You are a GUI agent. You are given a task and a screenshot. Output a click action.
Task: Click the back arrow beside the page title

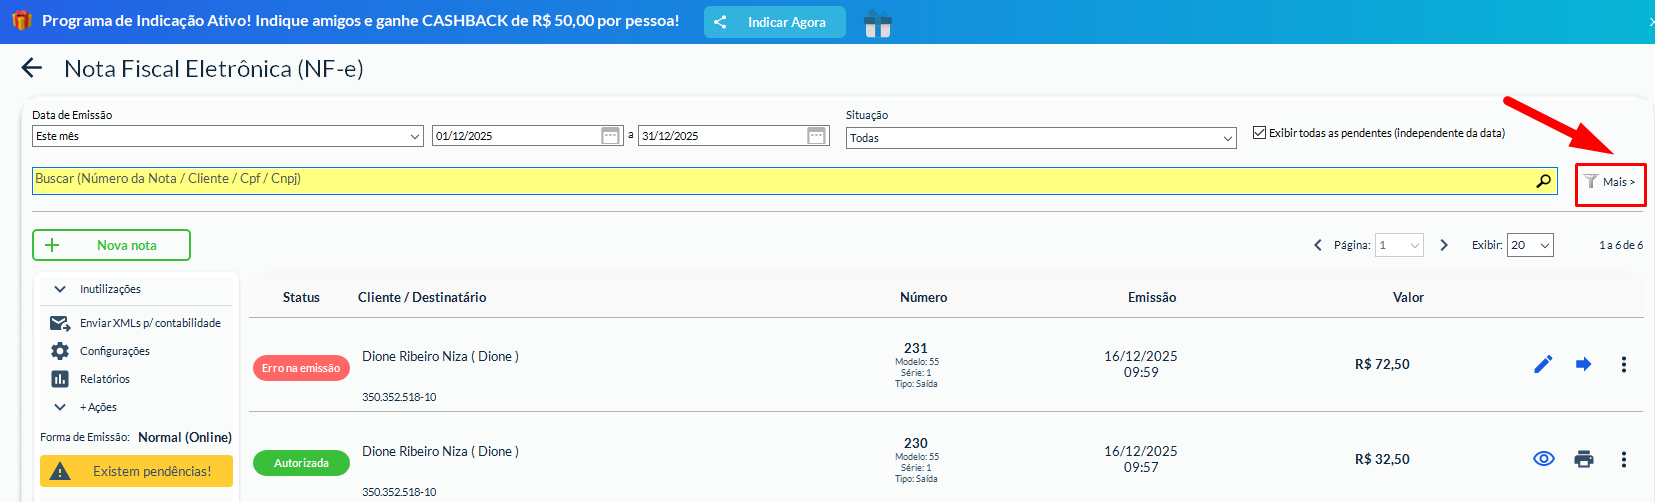(x=32, y=68)
